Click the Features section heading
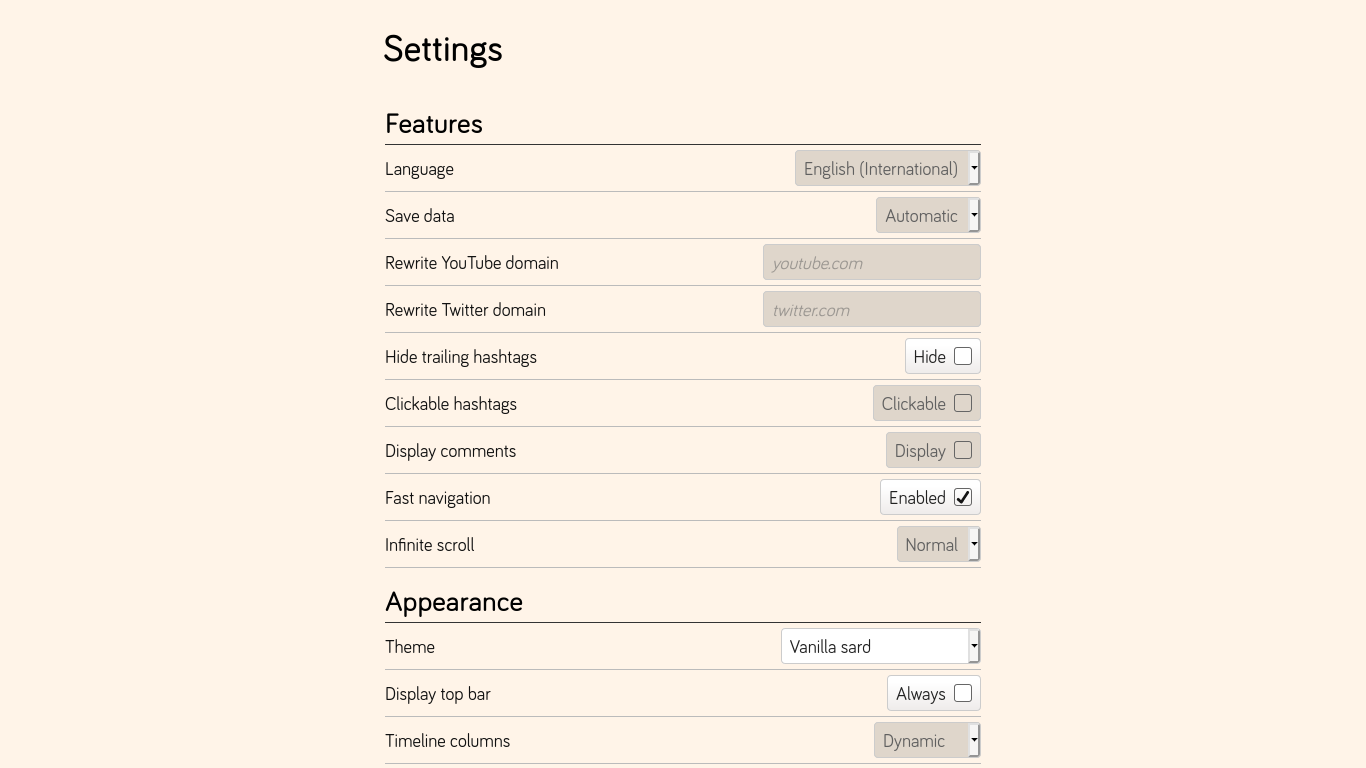1366x768 pixels. point(434,124)
